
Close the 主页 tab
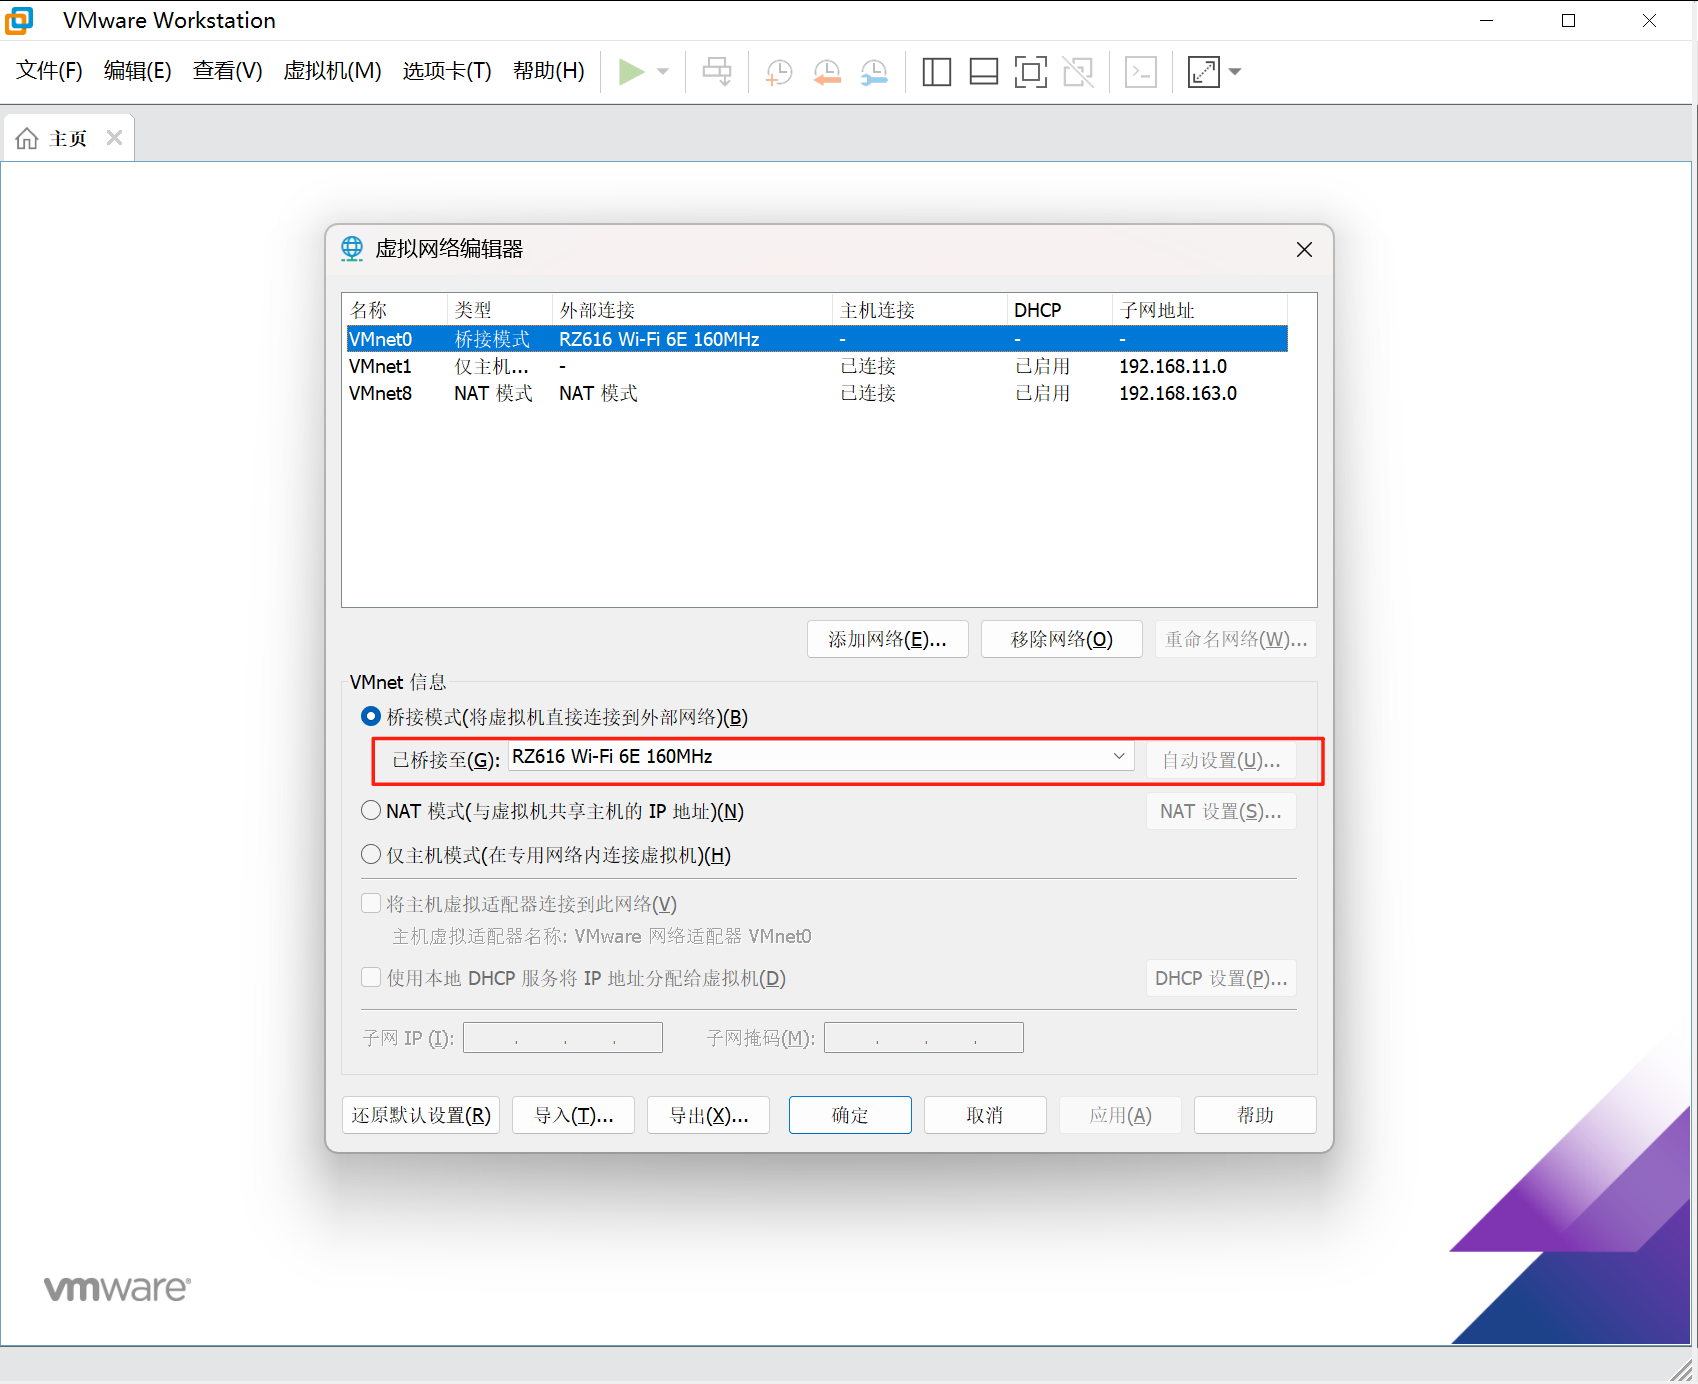pos(114,138)
